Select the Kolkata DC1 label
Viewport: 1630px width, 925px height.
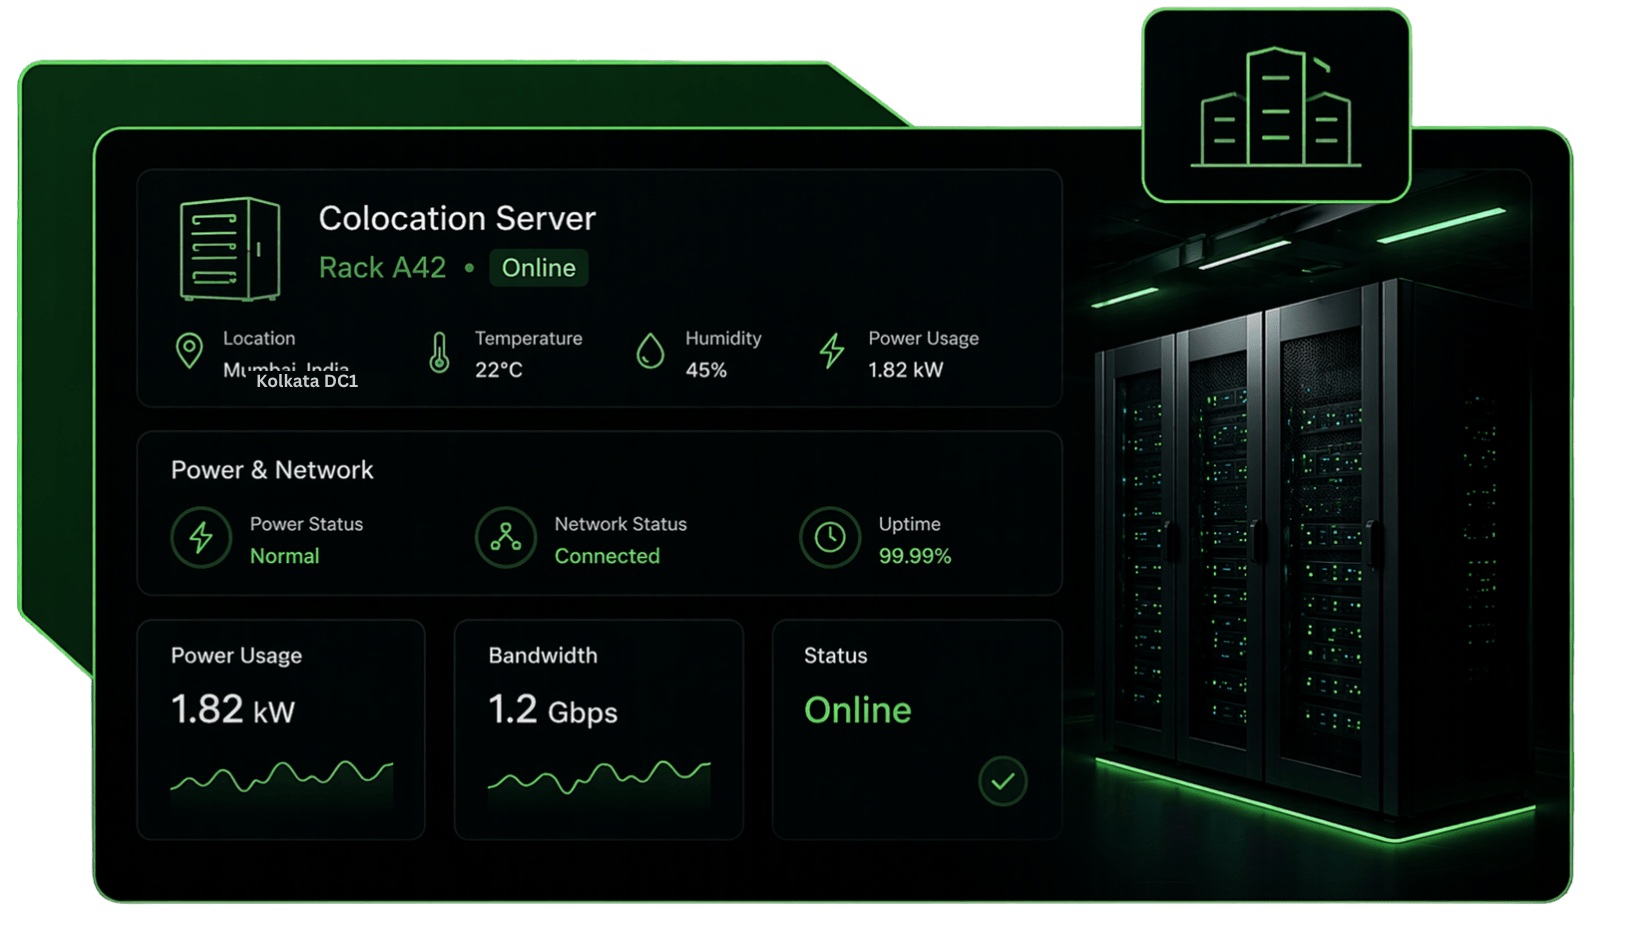[x=307, y=382]
